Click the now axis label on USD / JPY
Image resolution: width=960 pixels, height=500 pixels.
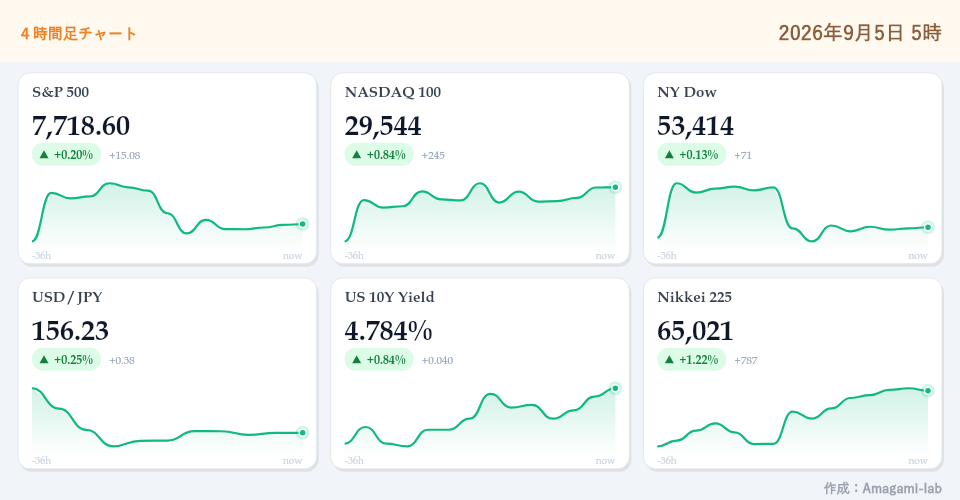pos(293,461)
